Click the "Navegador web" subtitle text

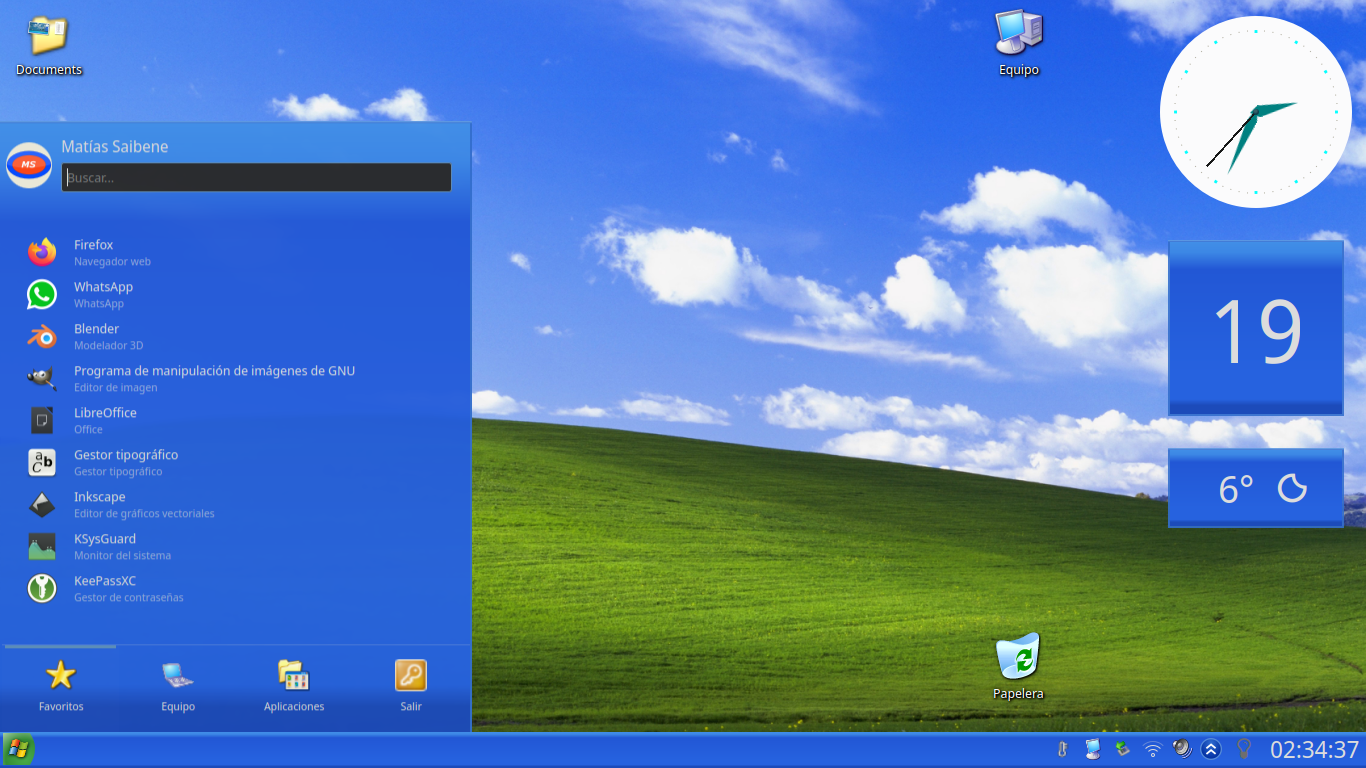[x=112, y=262]
